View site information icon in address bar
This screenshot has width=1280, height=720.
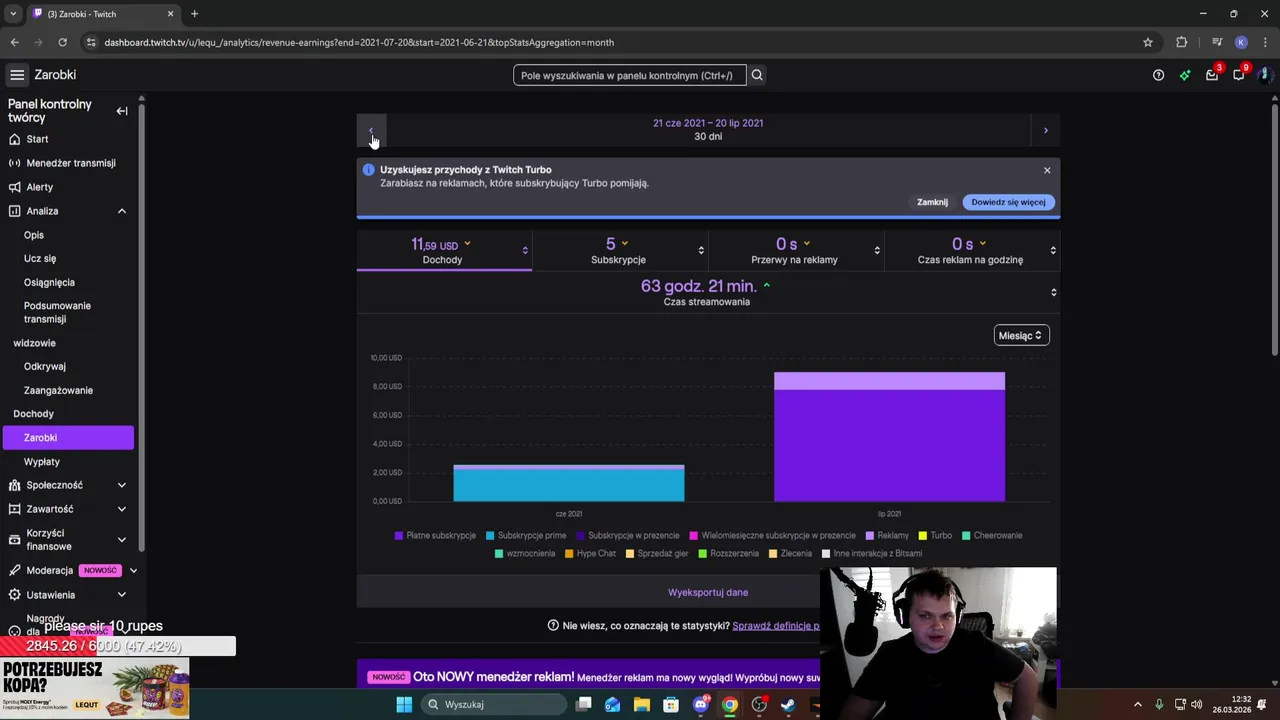tap(91, 42)
